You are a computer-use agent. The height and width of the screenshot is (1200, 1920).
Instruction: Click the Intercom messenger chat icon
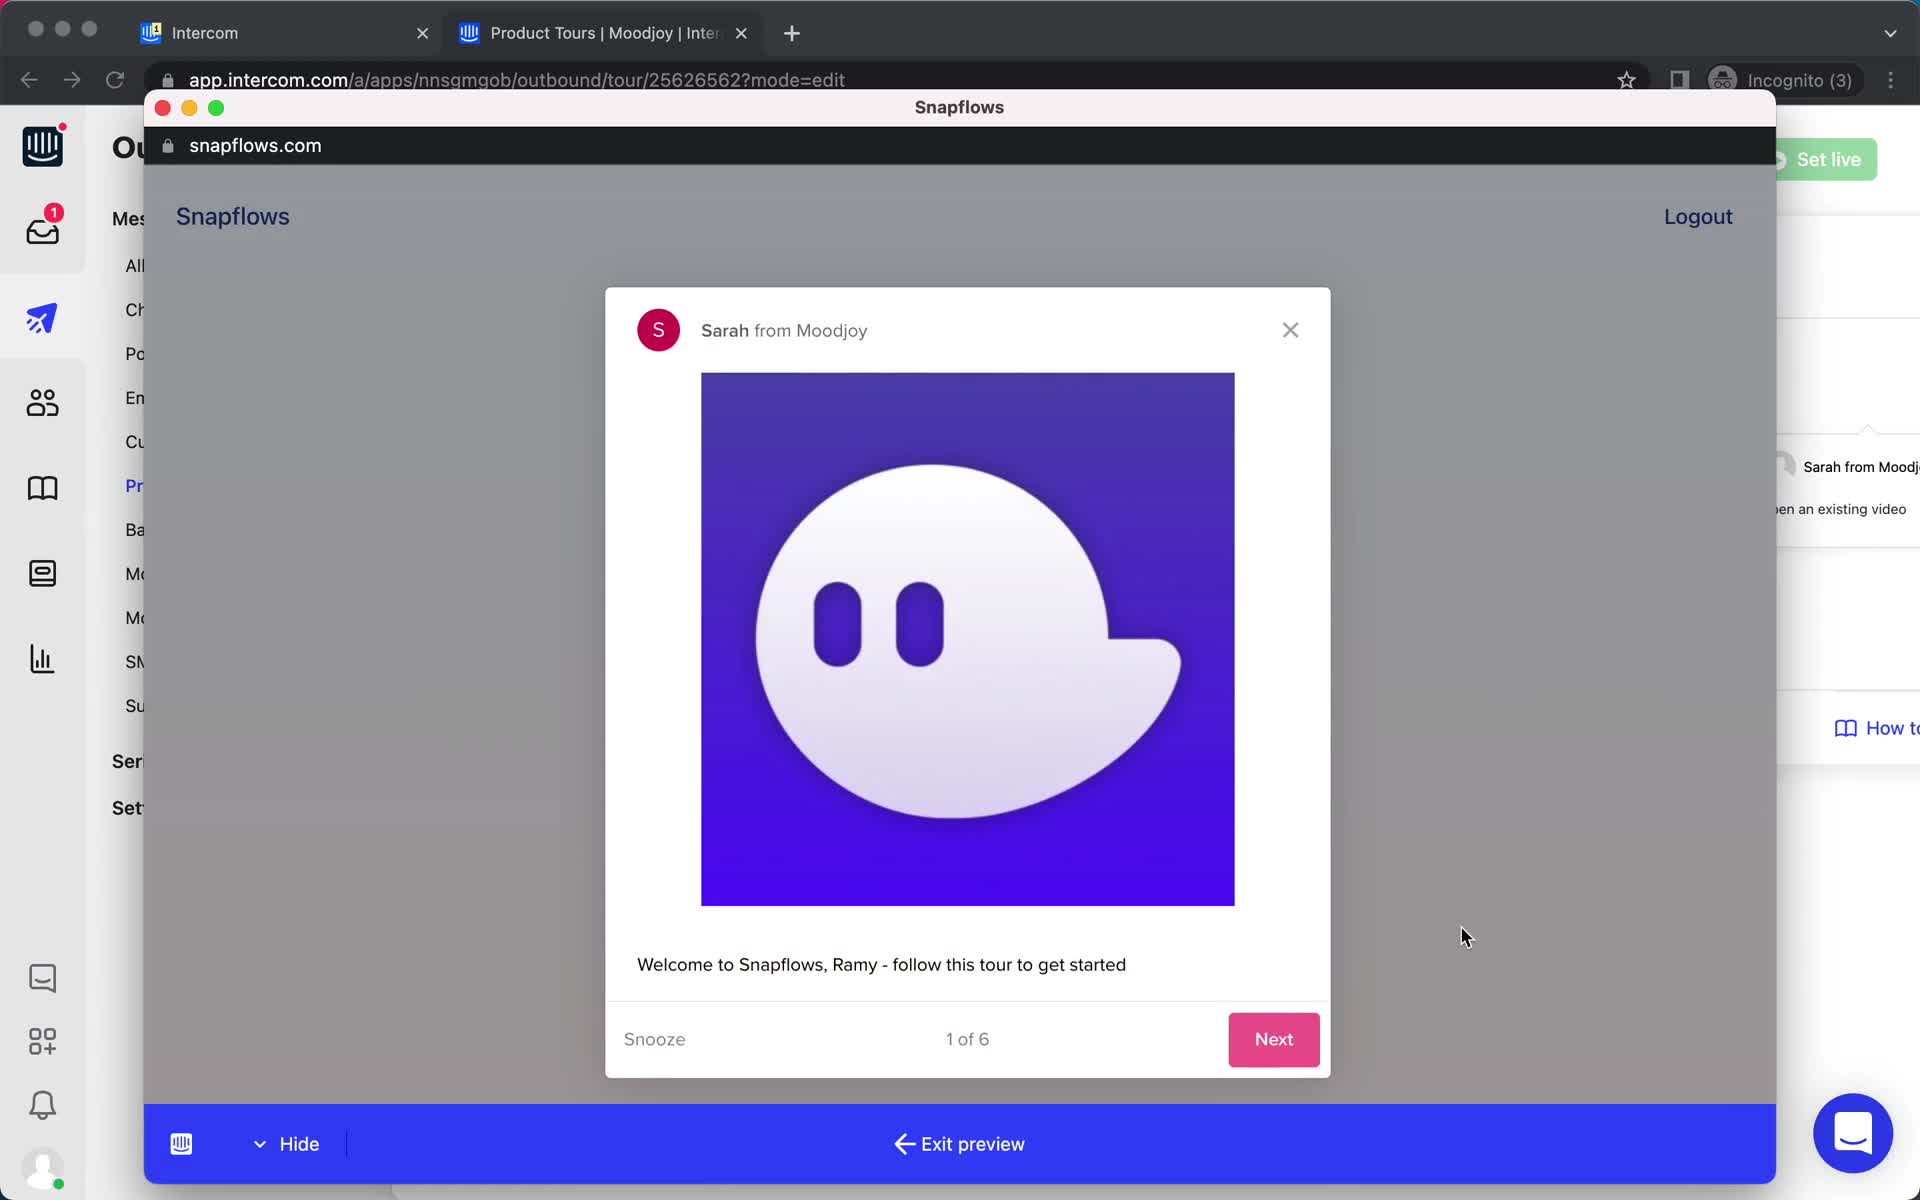point(1852,1134)
